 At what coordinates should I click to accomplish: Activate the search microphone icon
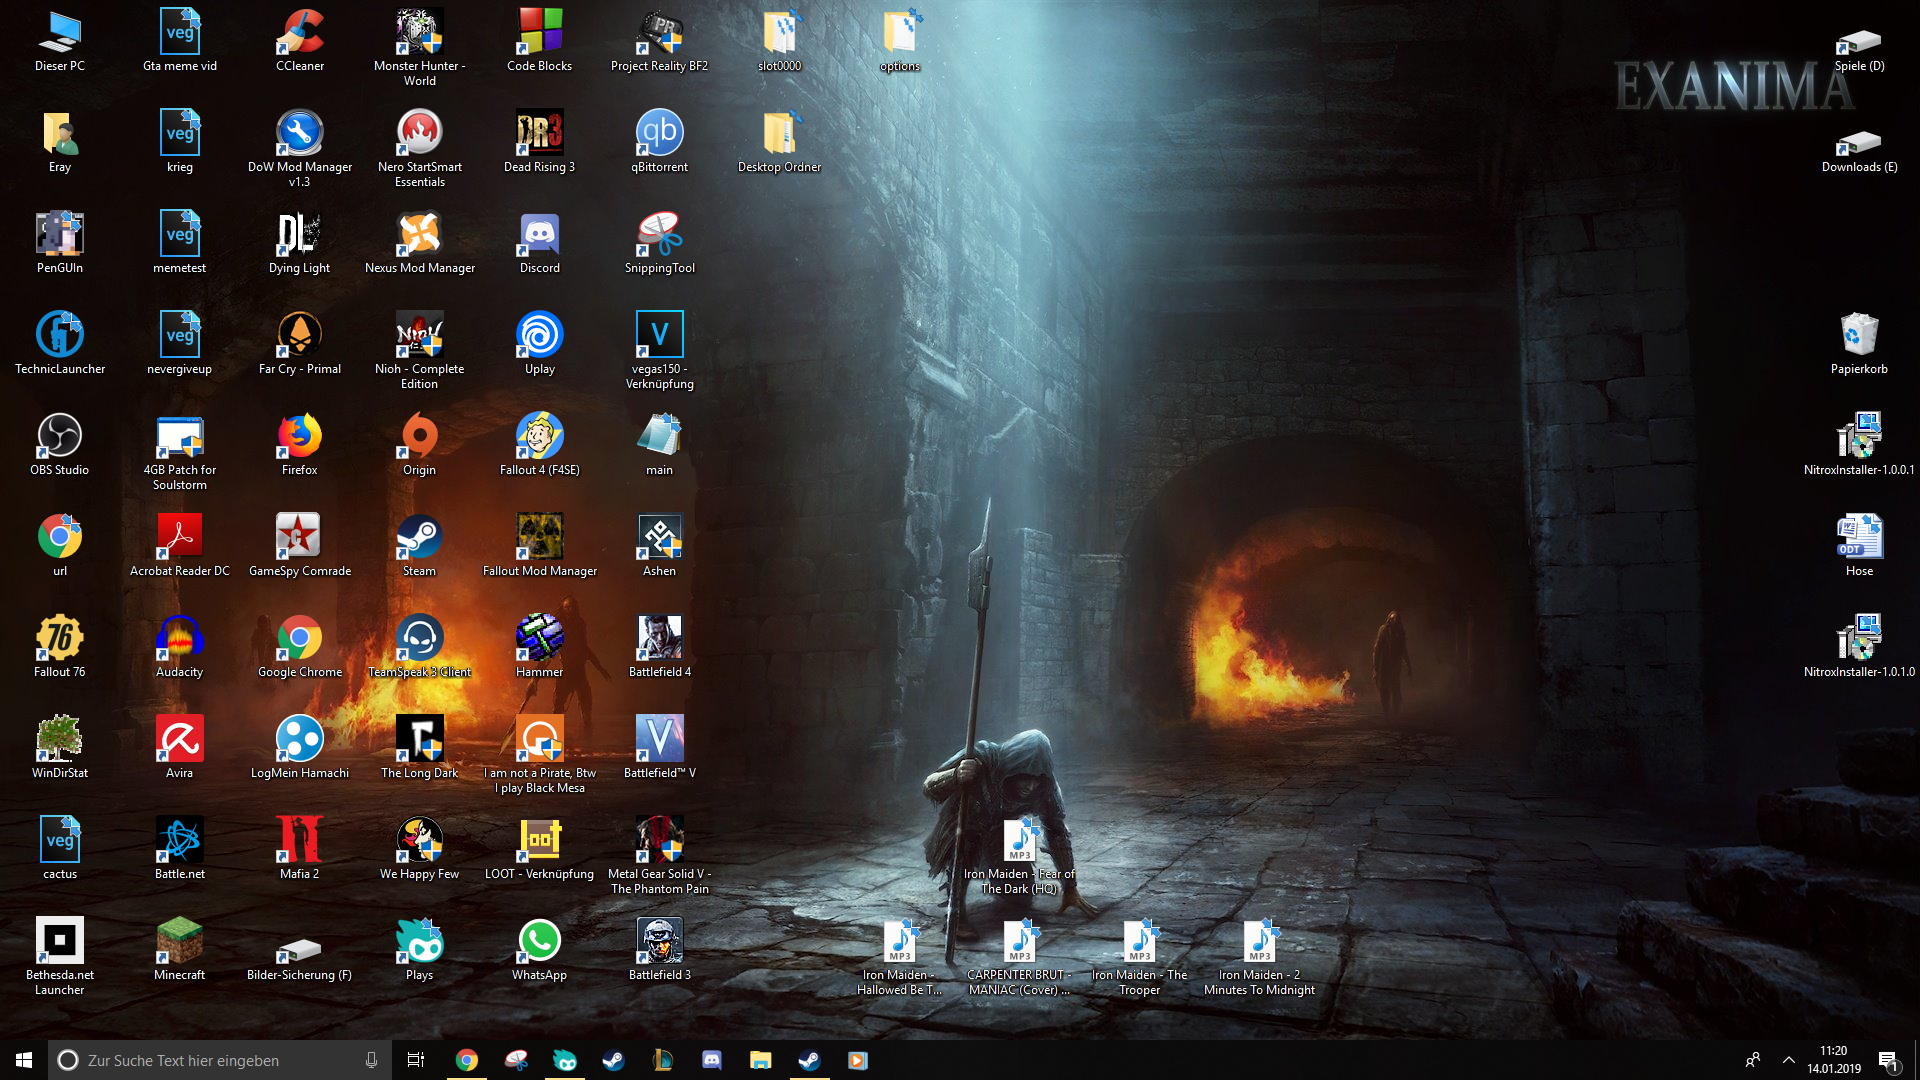[x=371, y=1060]
